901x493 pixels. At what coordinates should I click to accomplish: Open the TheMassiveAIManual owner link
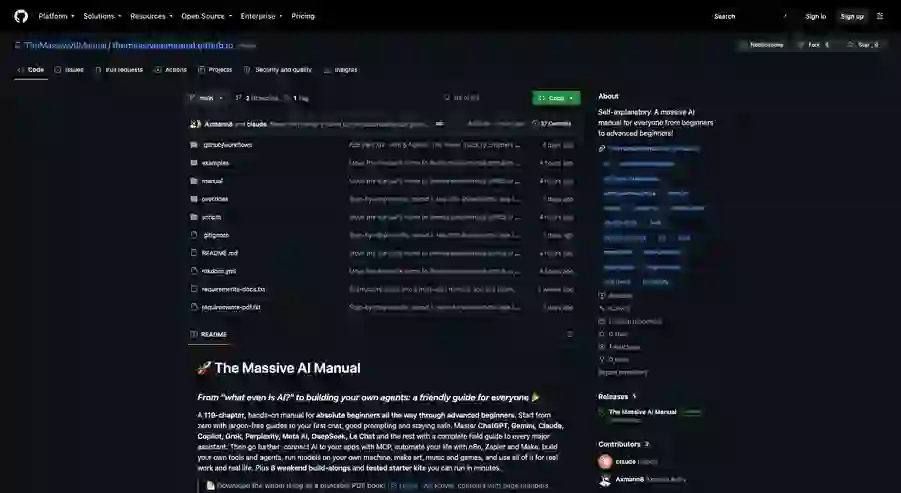66,45
